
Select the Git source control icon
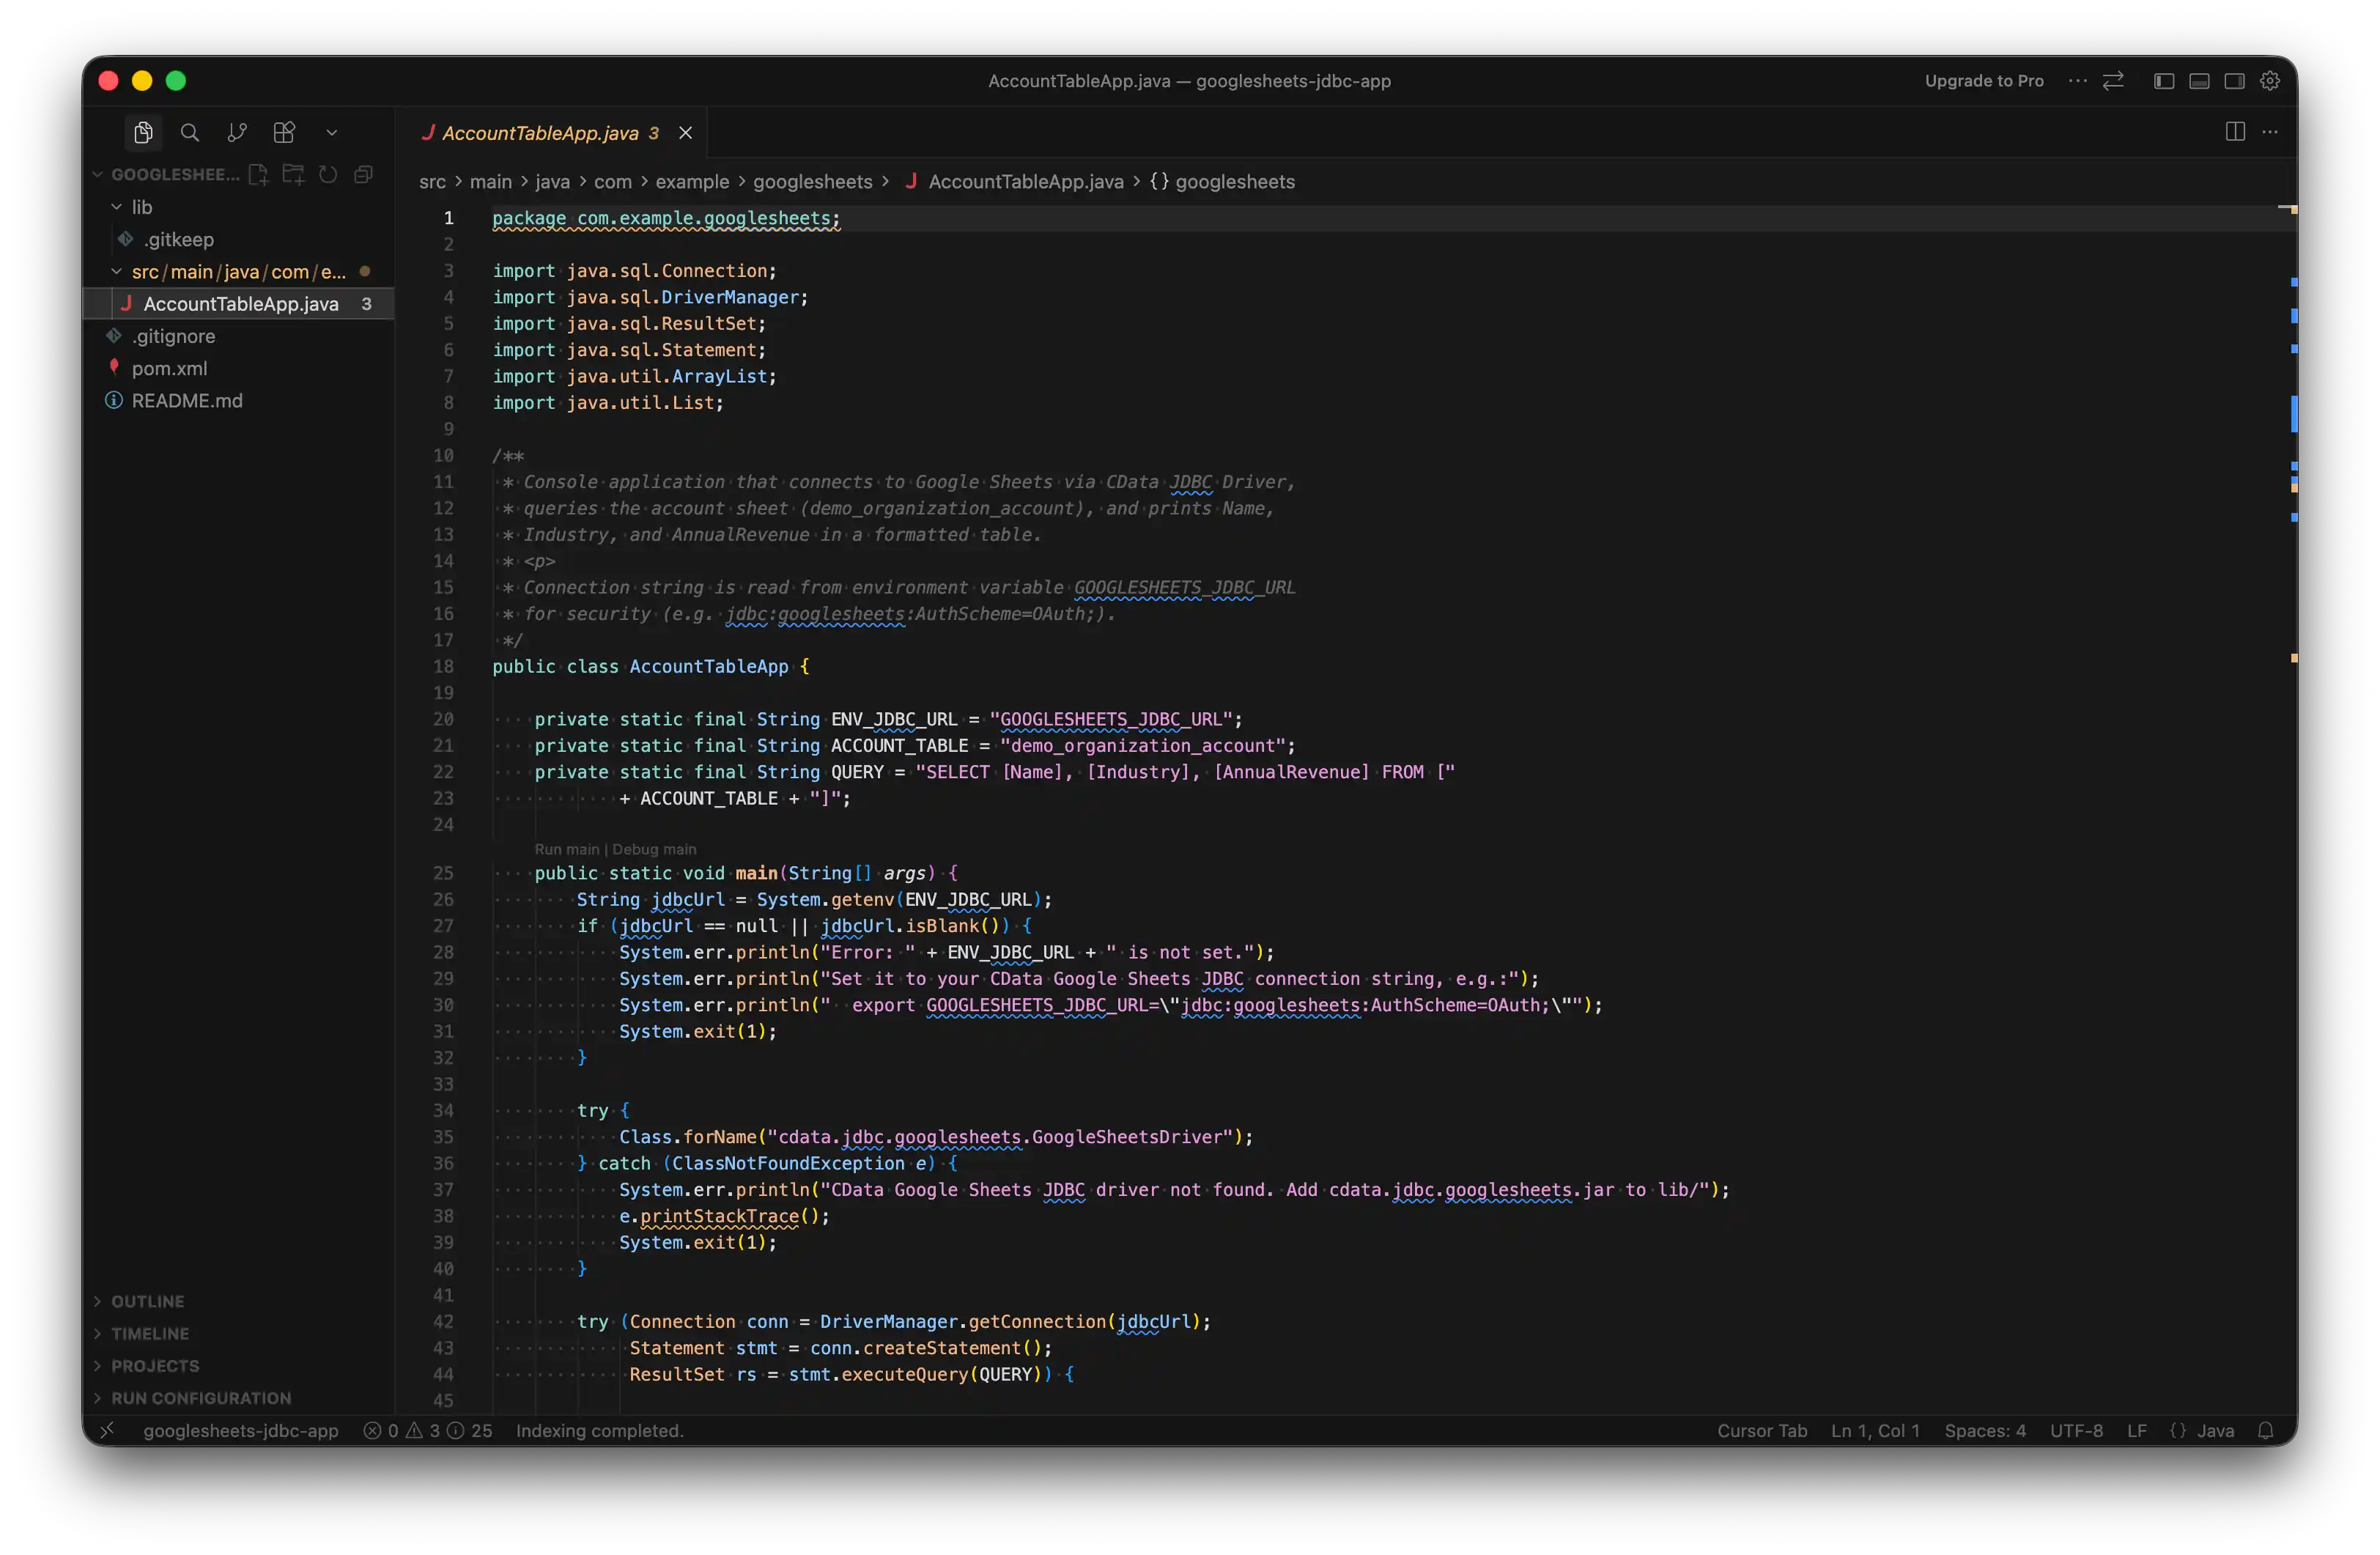coord(237,131)
